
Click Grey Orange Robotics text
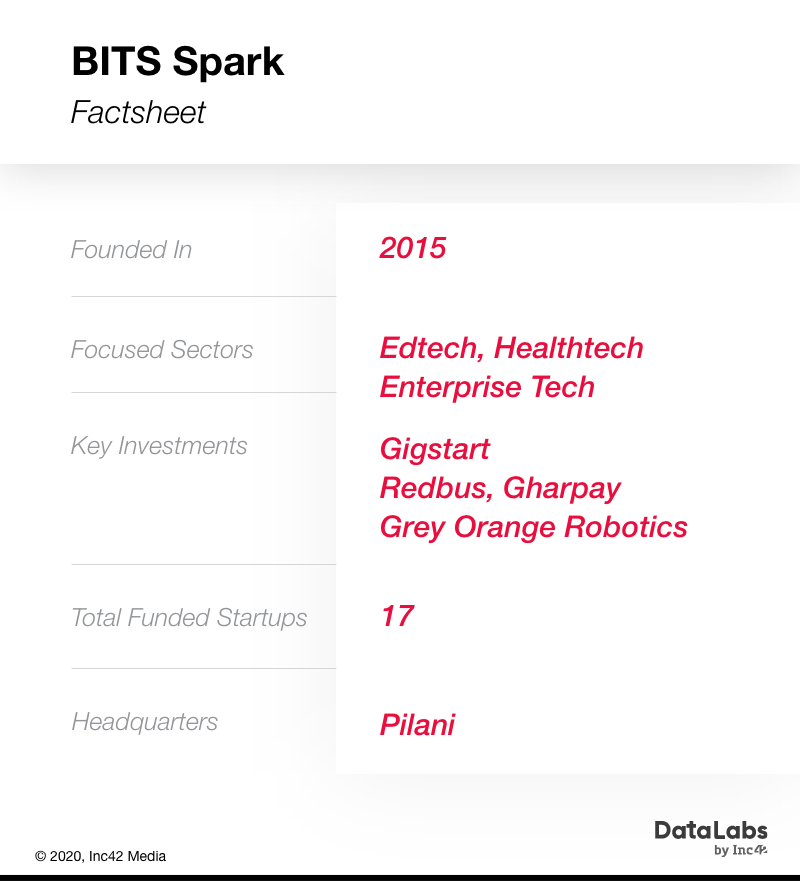(x=534, y=527)
